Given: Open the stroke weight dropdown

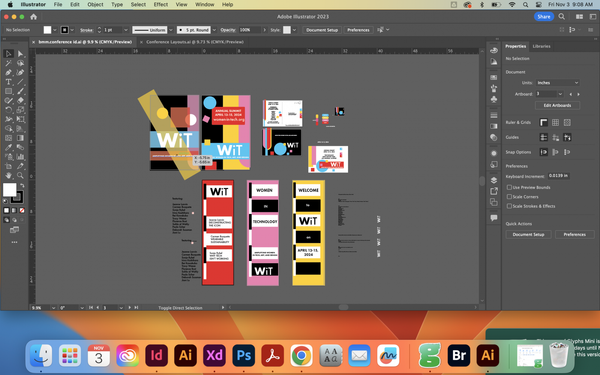Looking at the screenshot, I should pos(126,30).
